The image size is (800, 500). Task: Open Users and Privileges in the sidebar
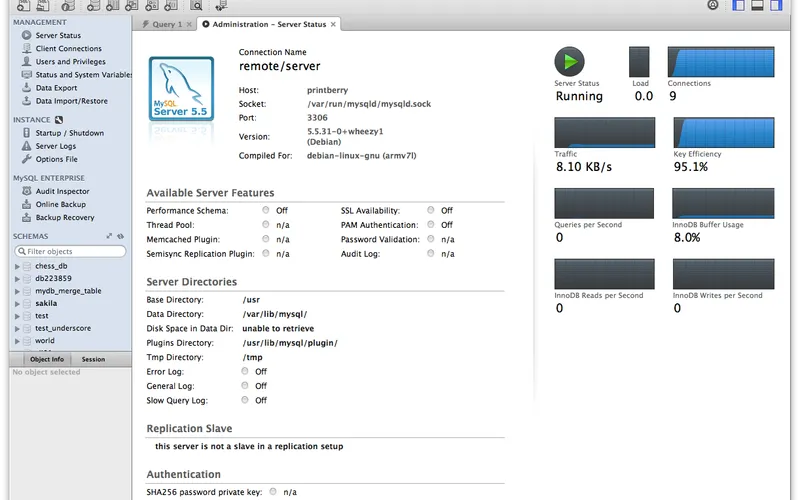pyautogui.click(x=70, y=61)
